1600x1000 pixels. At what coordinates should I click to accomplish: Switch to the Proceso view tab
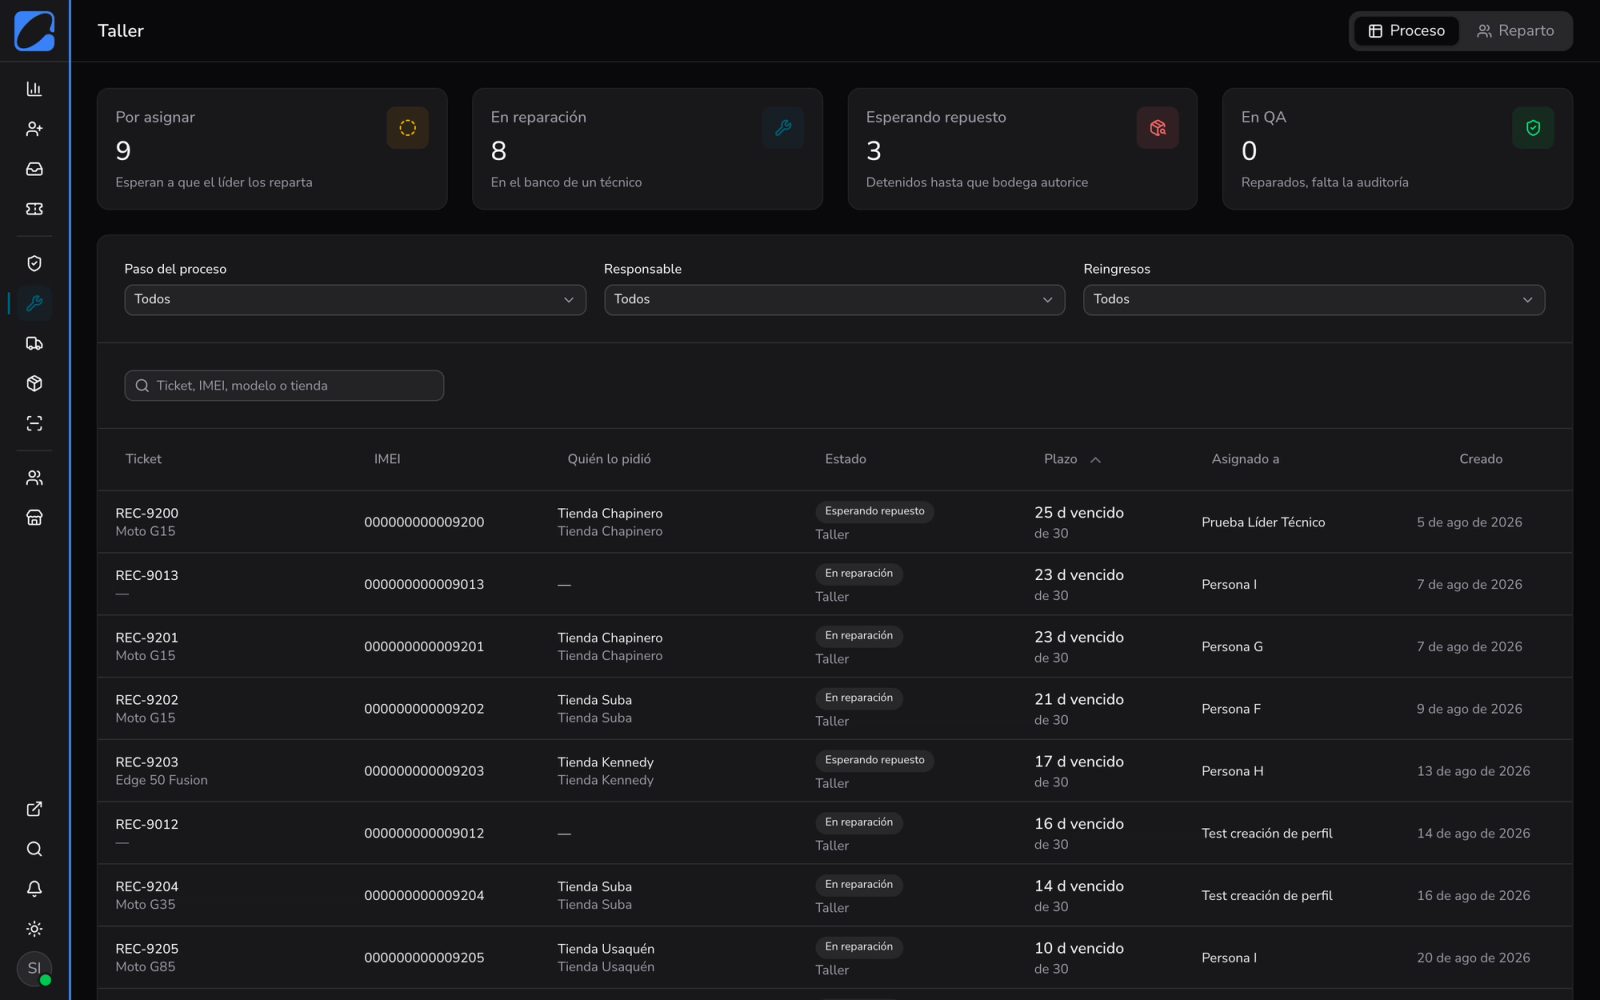click(x=1406, y=31)
